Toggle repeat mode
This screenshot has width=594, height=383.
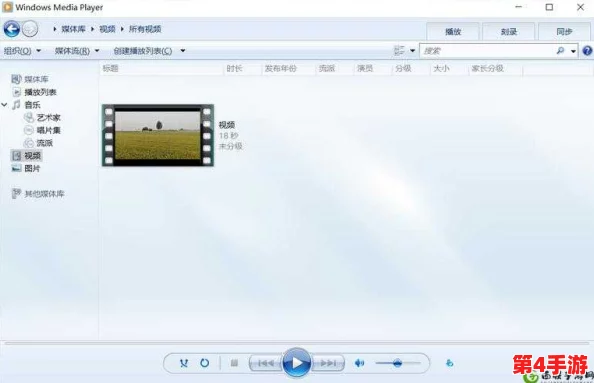pyautogui.click(x=205, y=363)
